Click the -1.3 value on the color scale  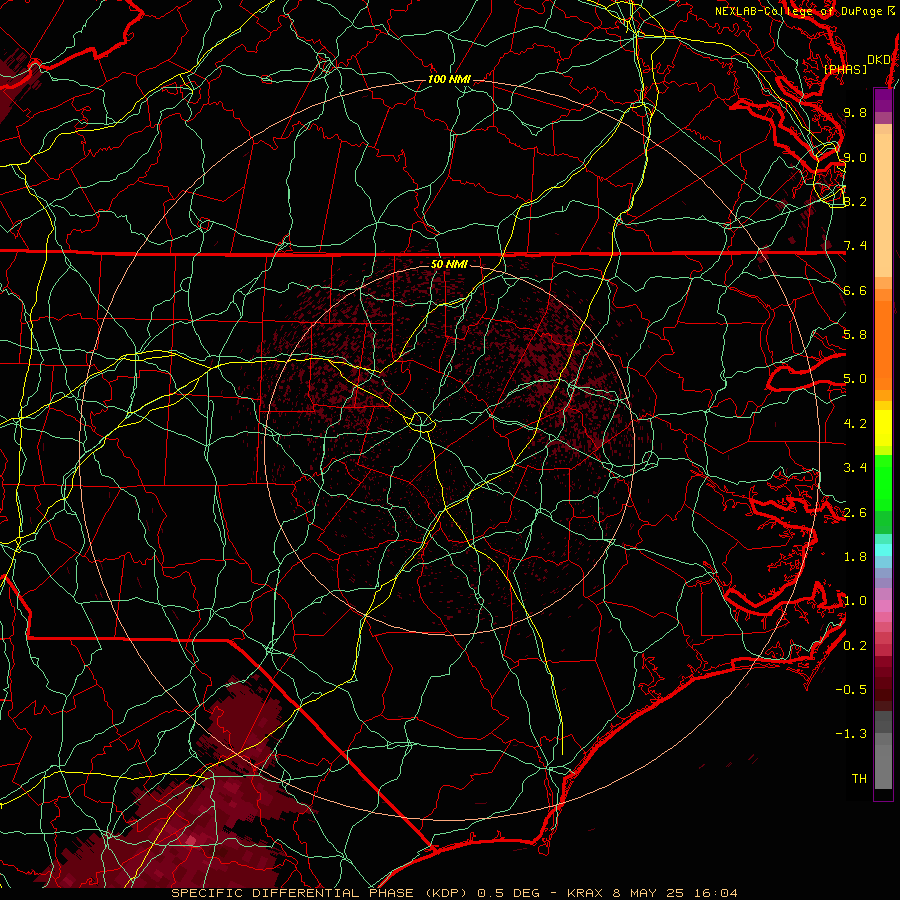pos(851,734)
